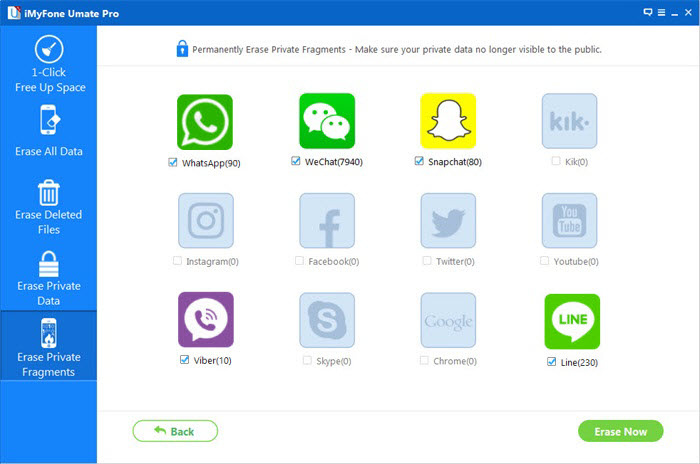Viewport: 700px width, 464px height.
Task: Toggle the Youtube(0) checkbox
Action: pos(544,260)
